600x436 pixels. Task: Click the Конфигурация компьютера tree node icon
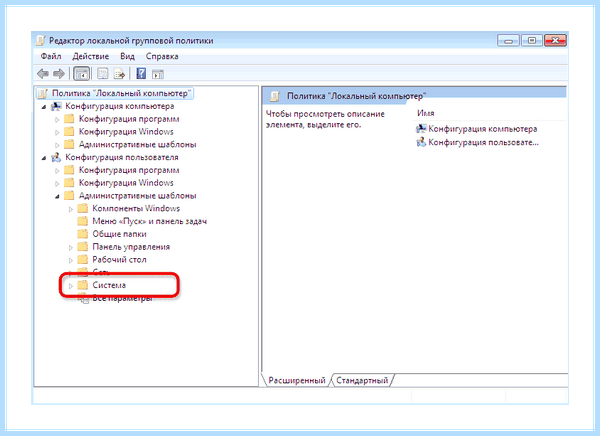point(56,106)
